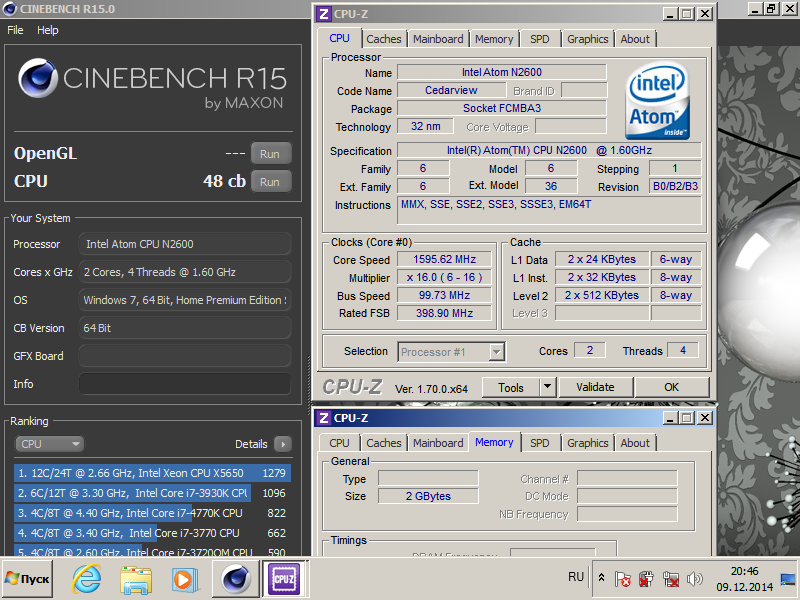The height and width of the screenshot is (600, 800).
Task: Click OK in top CPU-Z window
Action: click(x=671, y=387)
